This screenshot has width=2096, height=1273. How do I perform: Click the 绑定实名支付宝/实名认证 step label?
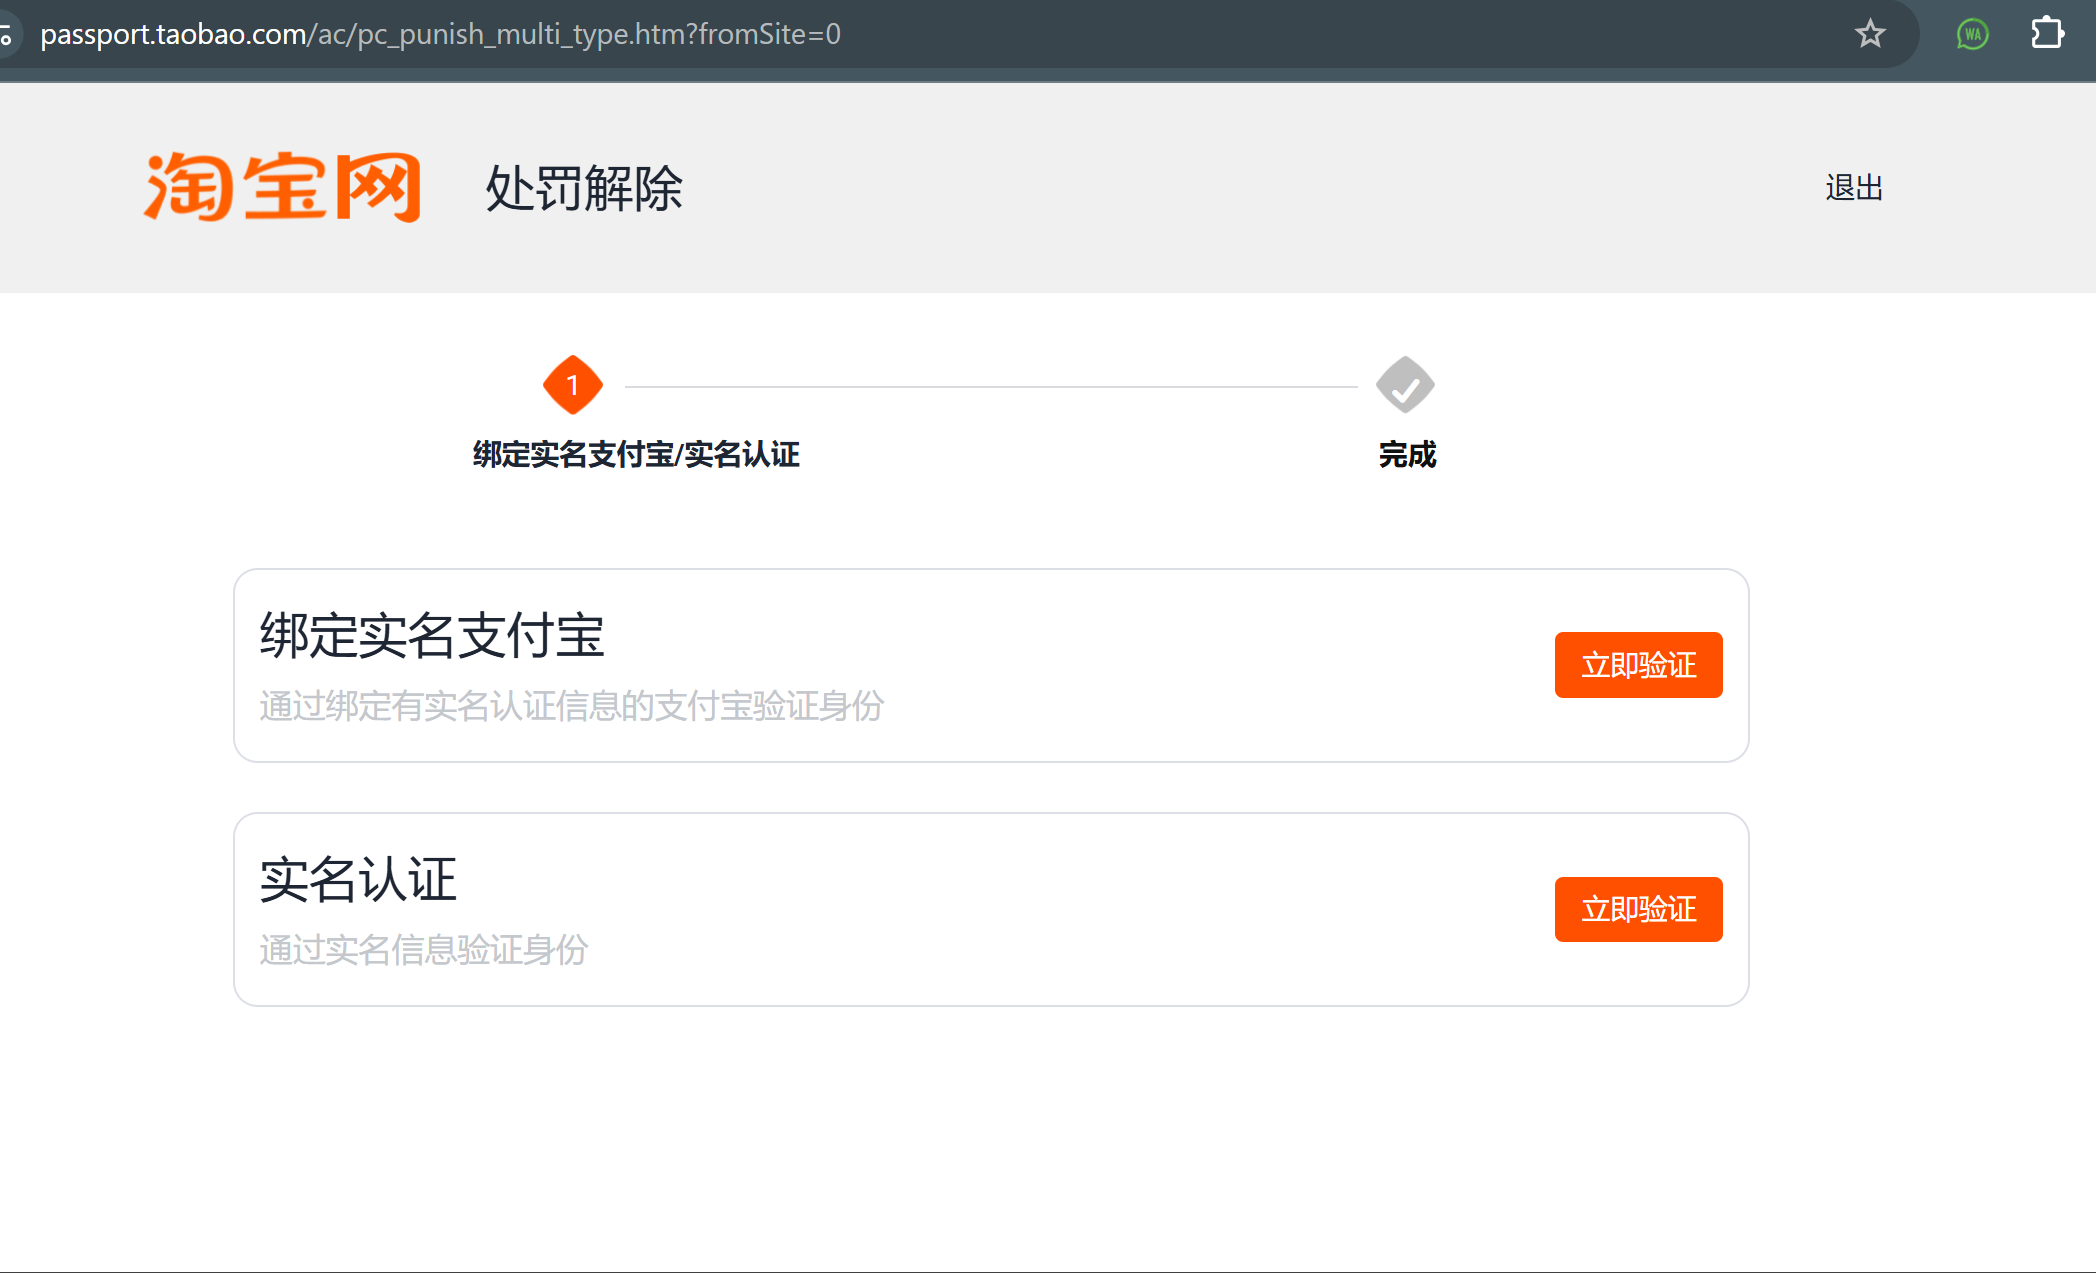pyautogui.click(x=636, y=455)
